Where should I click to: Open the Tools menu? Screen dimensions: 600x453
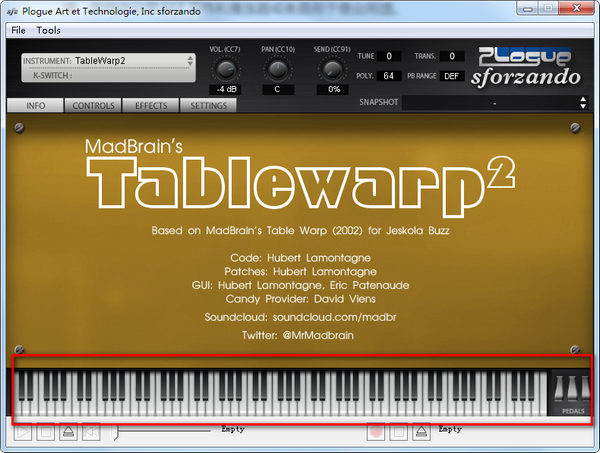click(x=49, y=31)
